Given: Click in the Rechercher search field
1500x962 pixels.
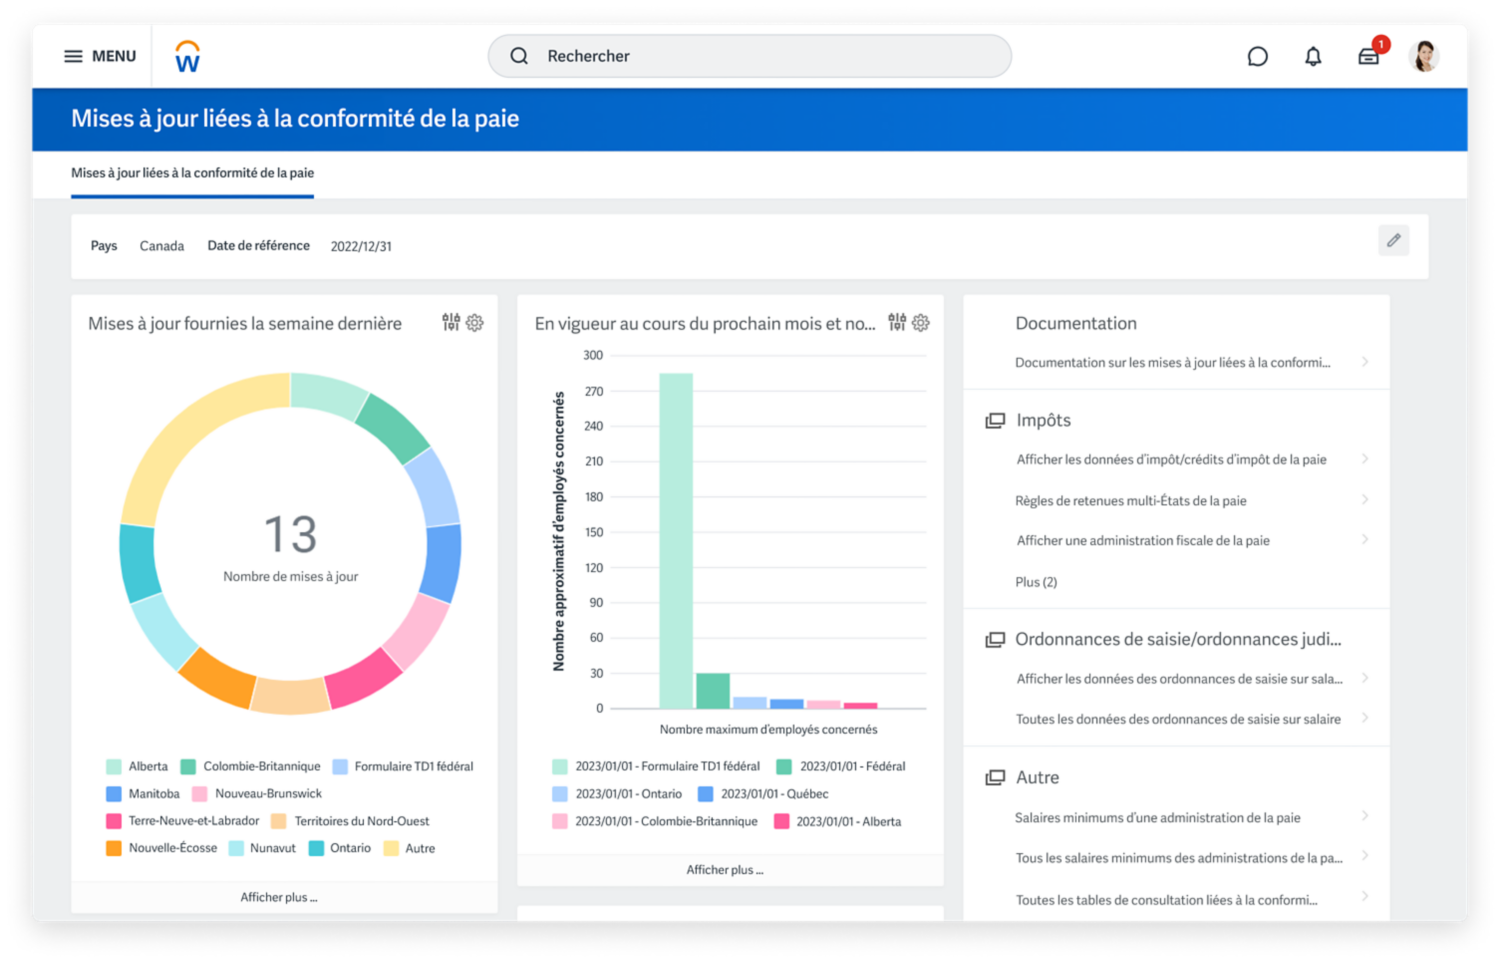Looking at the screenshot, I should pos(750,56).
